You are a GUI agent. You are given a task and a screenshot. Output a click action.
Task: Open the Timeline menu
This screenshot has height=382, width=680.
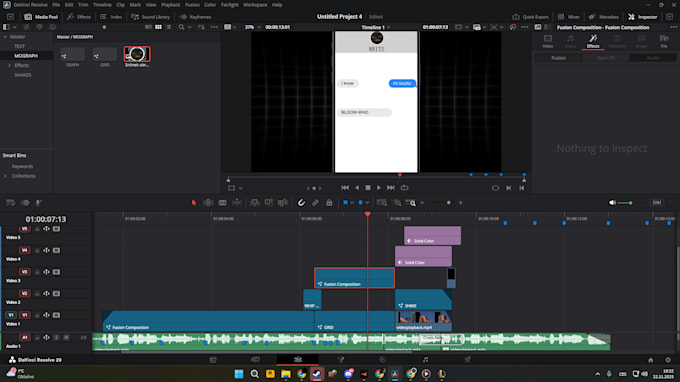tap(102, 5)
